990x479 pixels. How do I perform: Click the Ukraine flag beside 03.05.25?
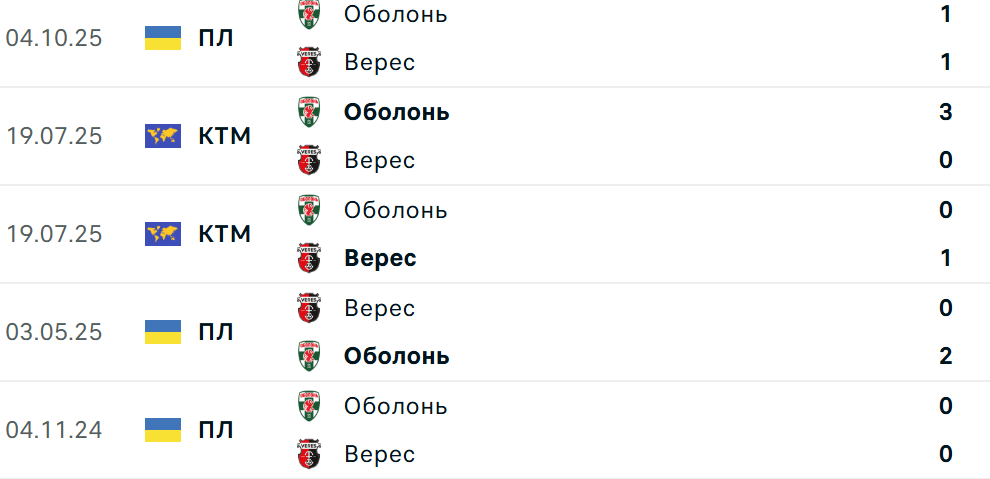click(x=163, y=332)
